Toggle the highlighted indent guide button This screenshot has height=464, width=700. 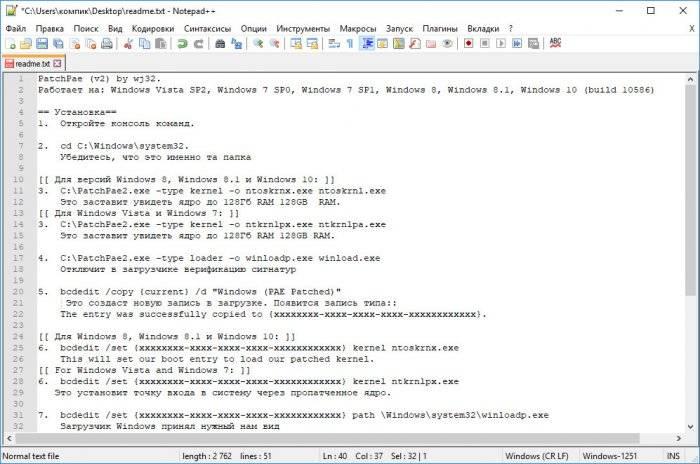pyautogui.click(x=367, y=43)
